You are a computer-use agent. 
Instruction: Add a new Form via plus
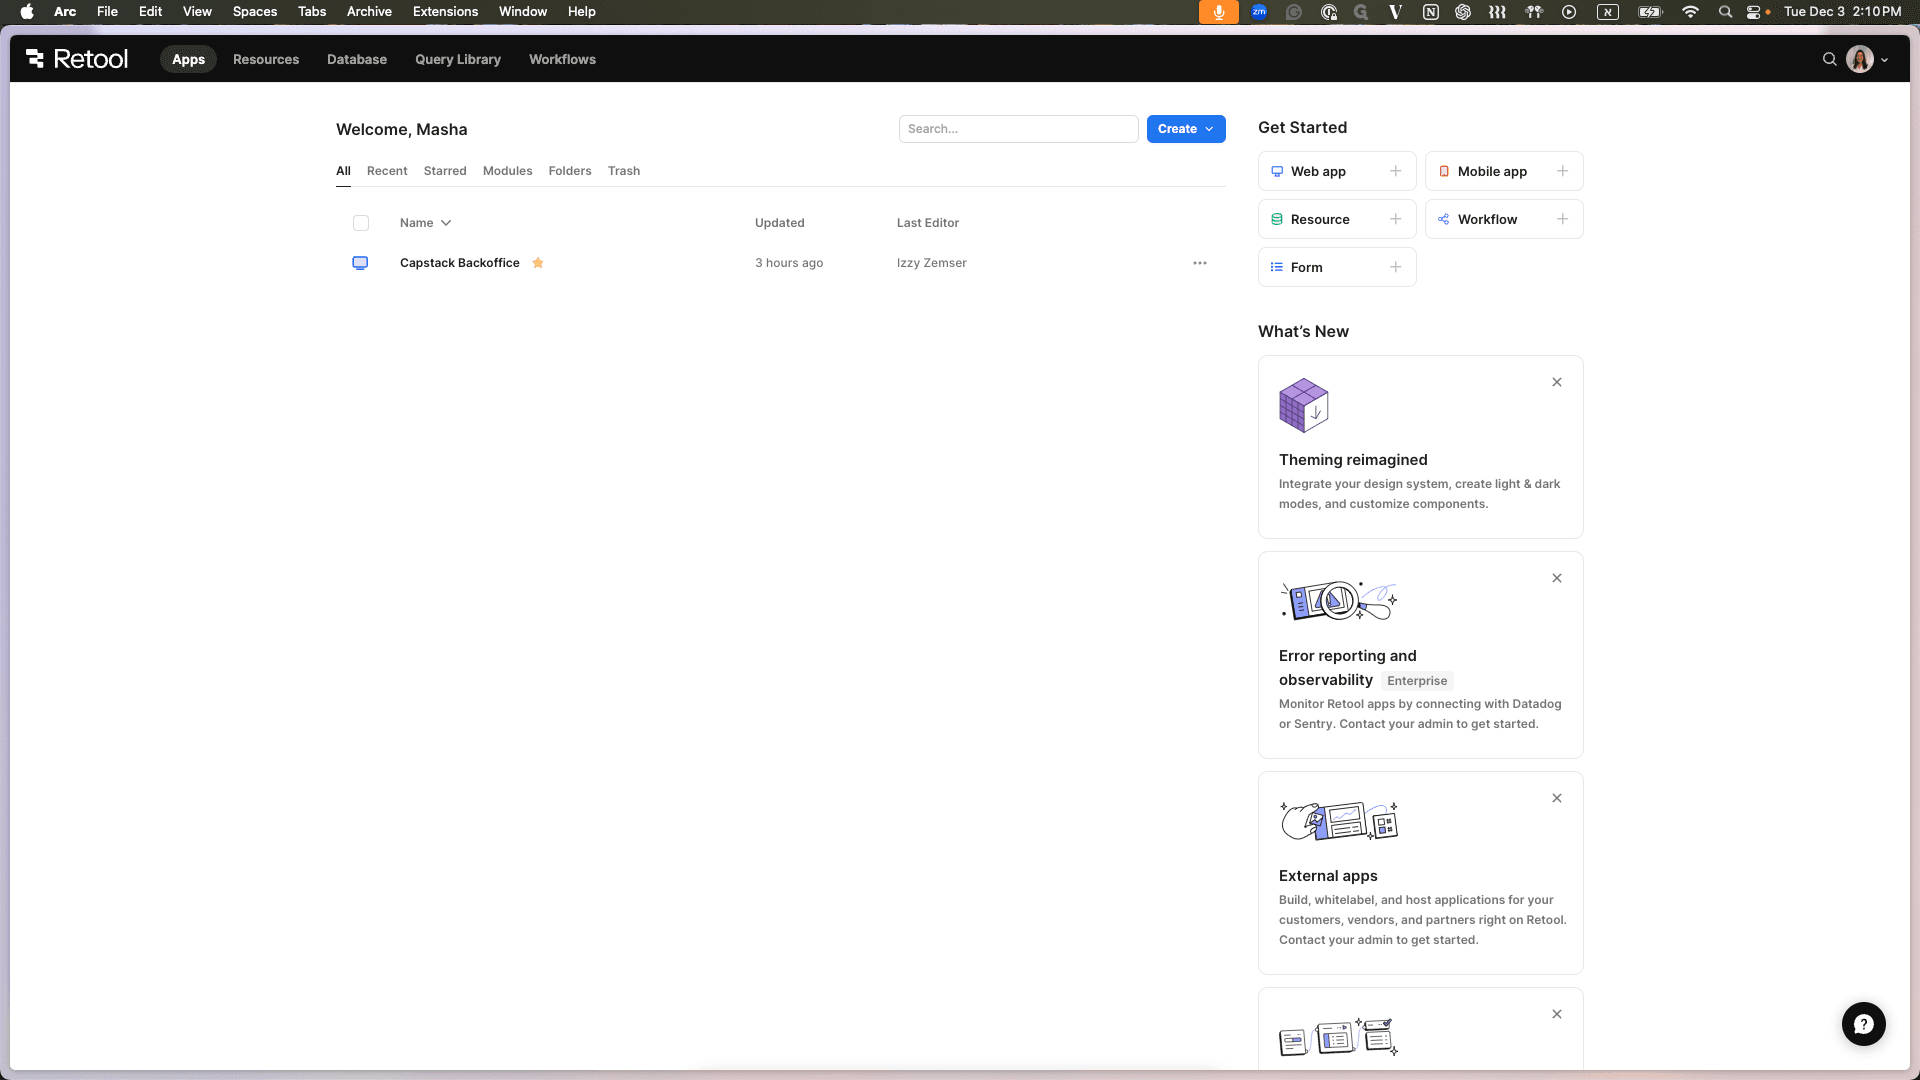click(1395, 267)
